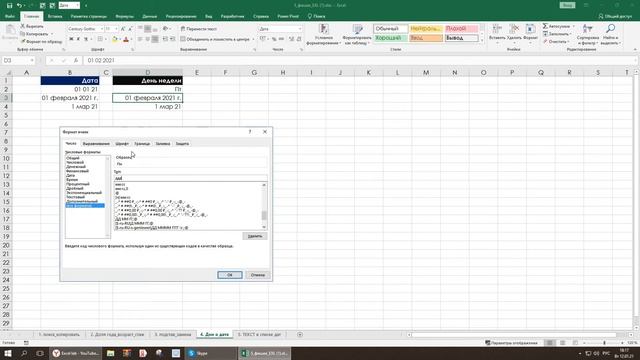This screenshot has height=360, width=640.
Task: Switch to the Защита tab in the dialog
Action: tap(182, 144)
